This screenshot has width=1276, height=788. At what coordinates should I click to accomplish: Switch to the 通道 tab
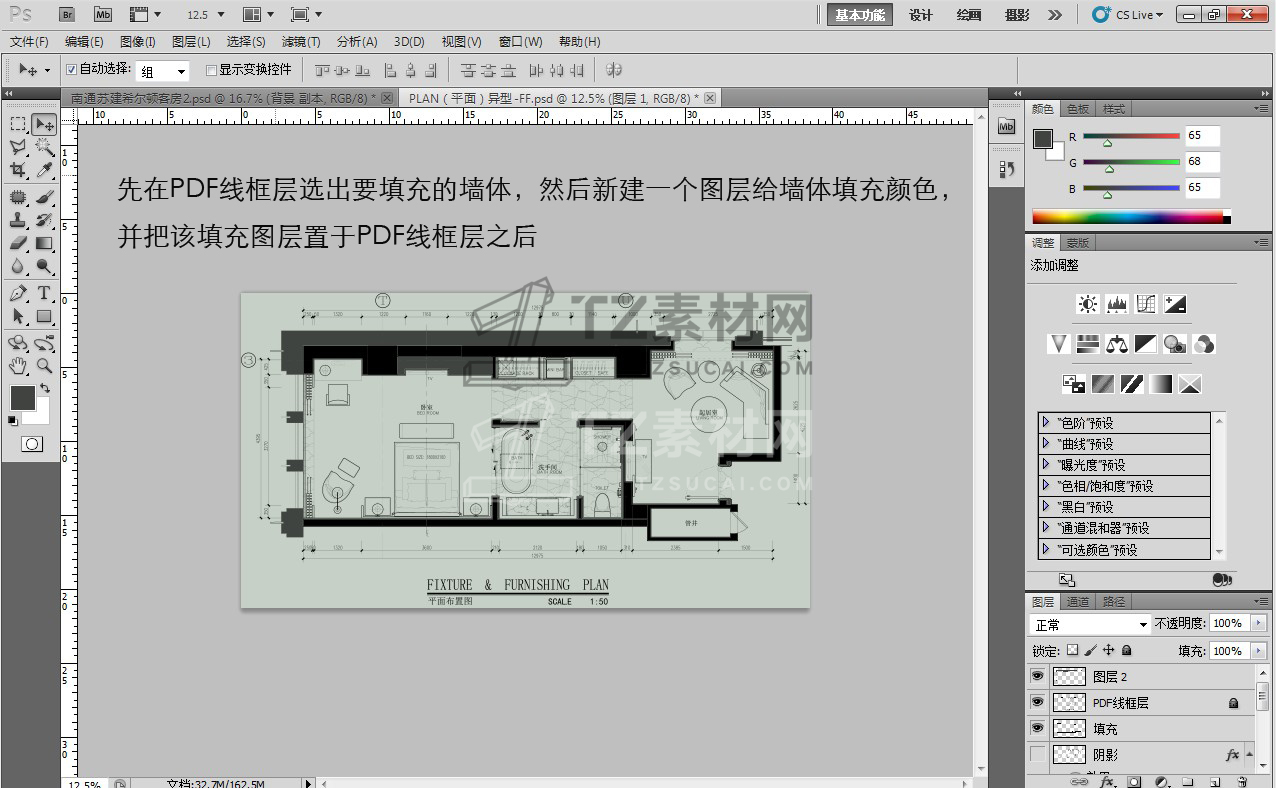tap(1077, 602)
